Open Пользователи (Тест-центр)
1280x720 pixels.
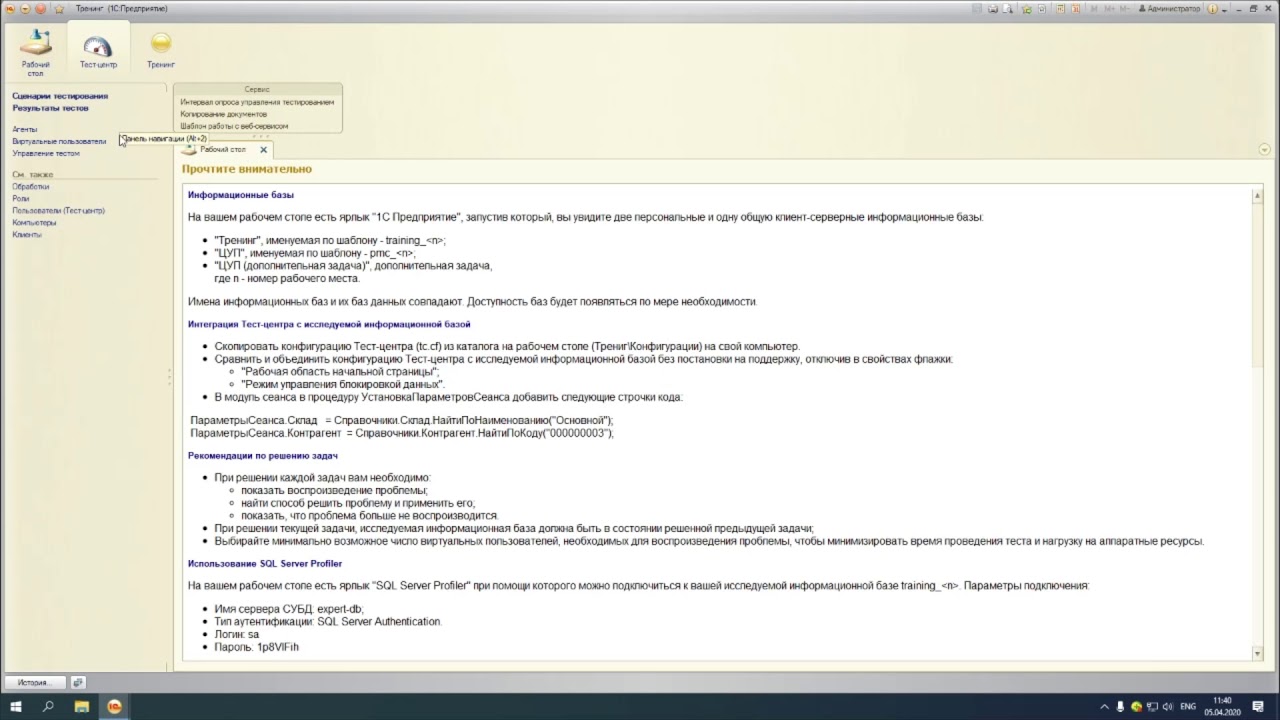[58, 211]
